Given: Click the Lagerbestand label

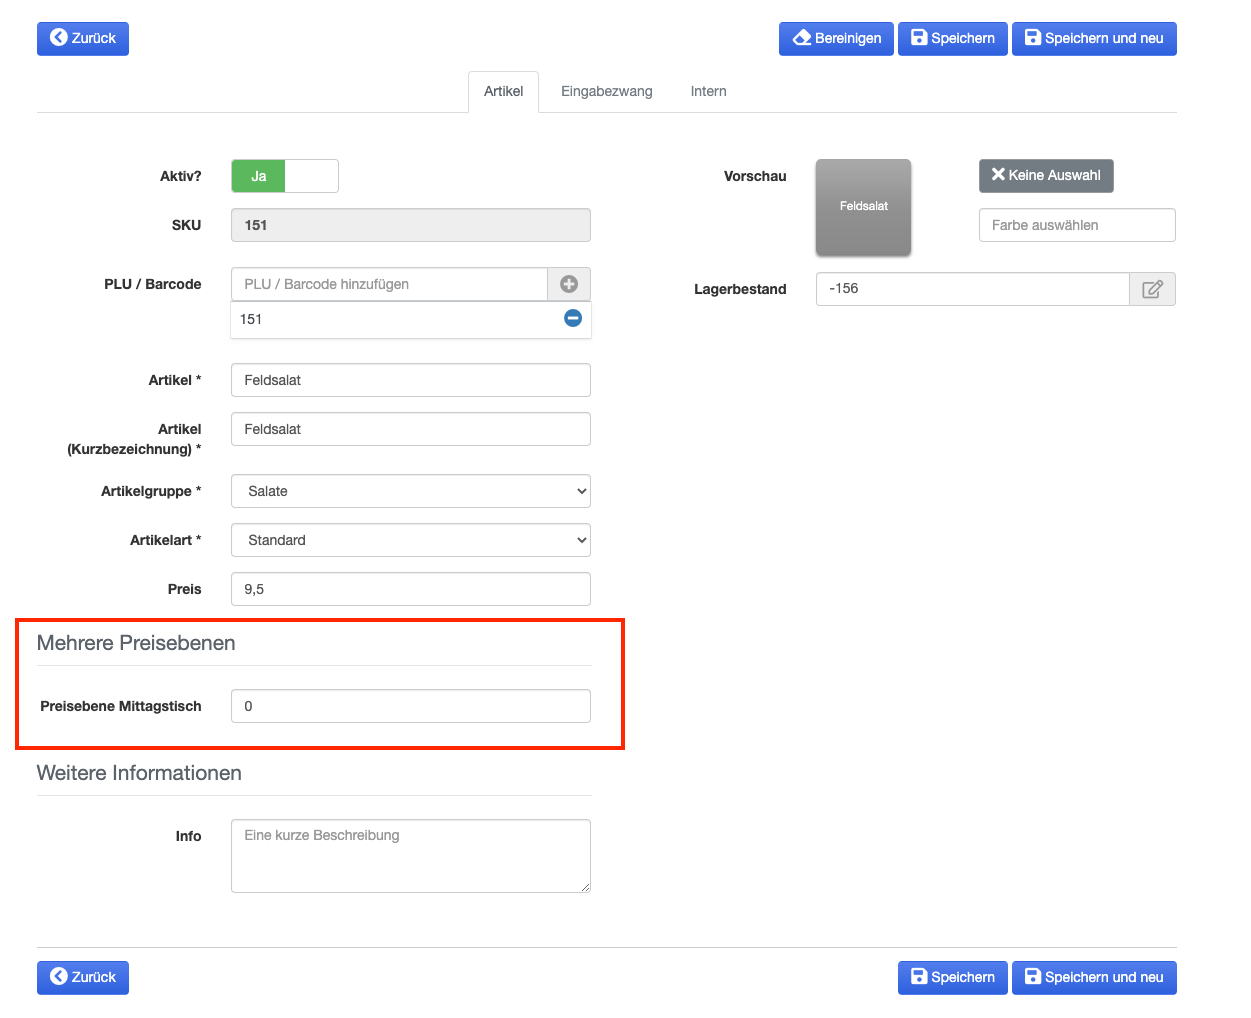Looking at the screenshot, I should (740, 289).
